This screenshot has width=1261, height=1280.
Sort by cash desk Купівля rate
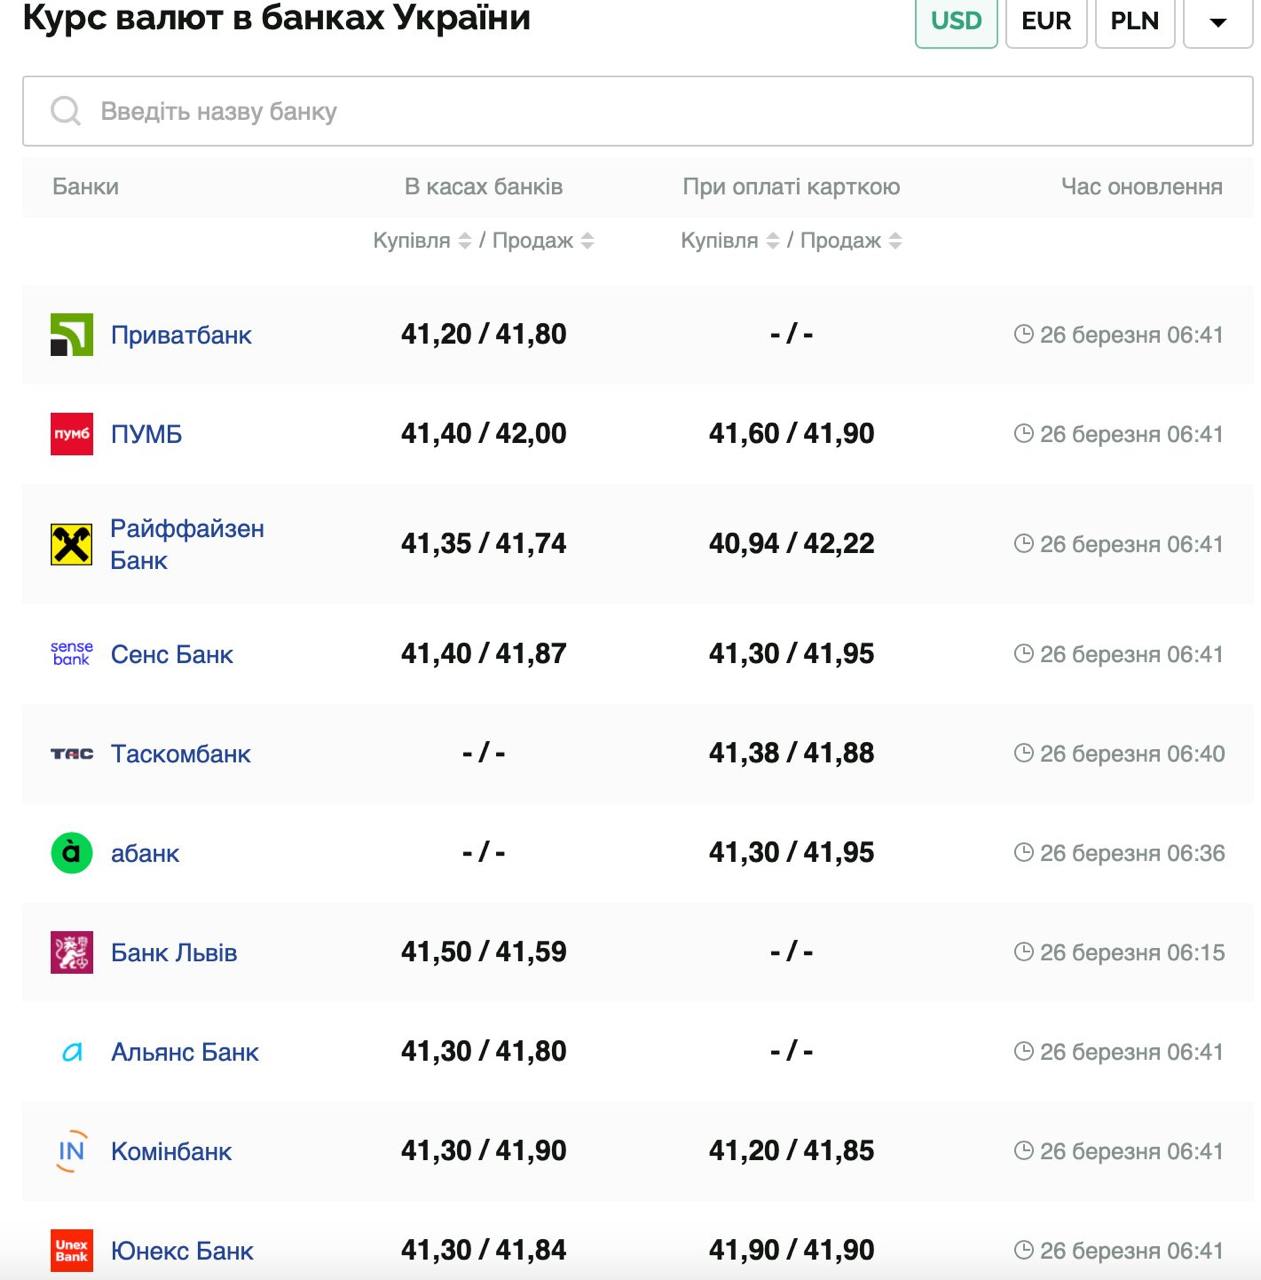[464, 241]
